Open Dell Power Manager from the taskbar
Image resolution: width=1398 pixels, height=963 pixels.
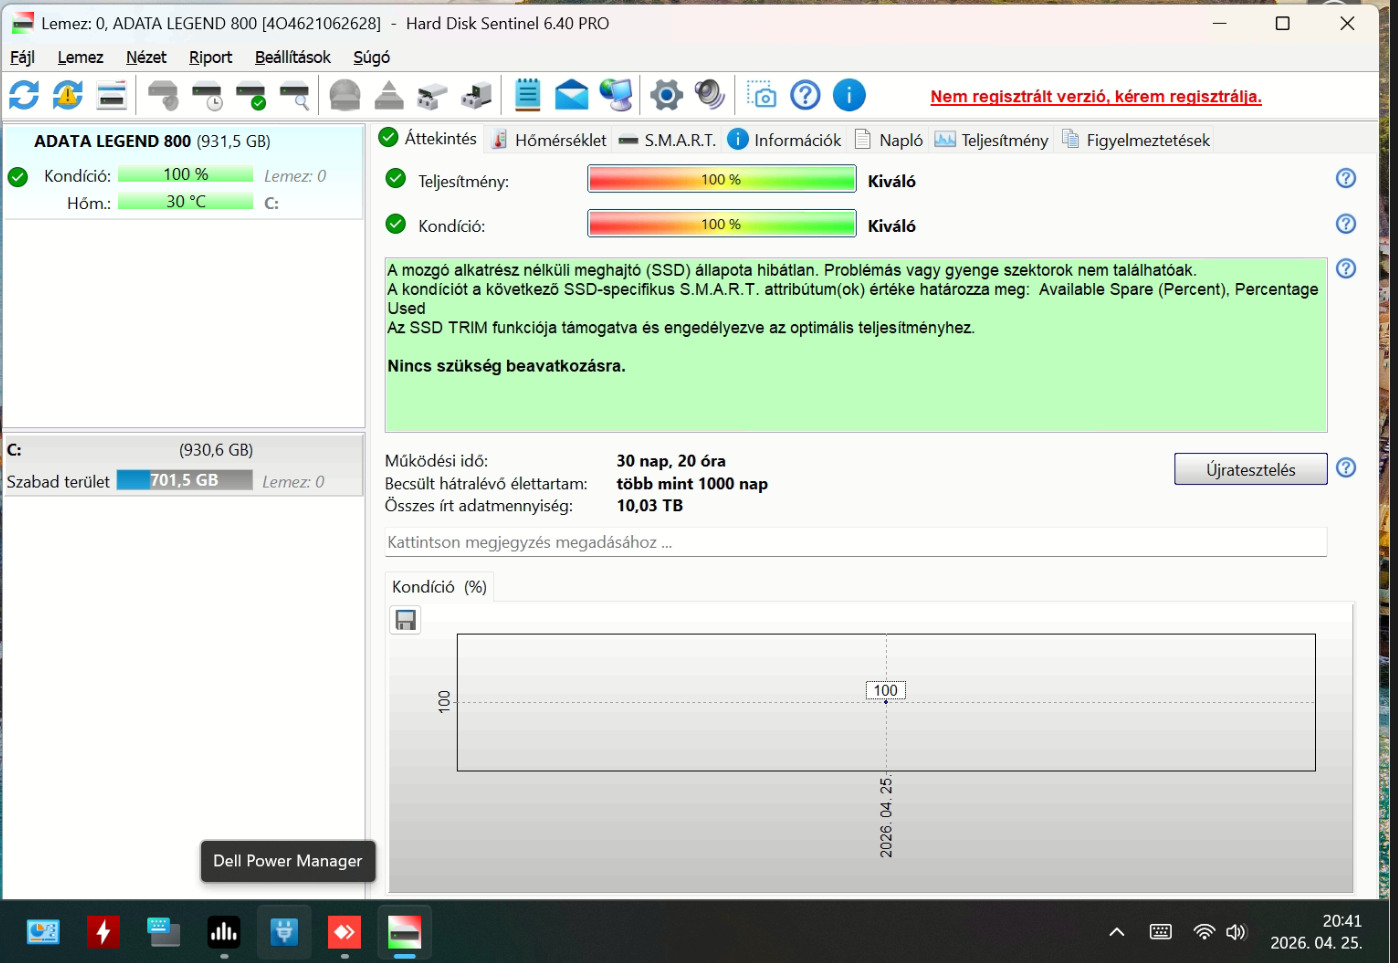click(284, 932)
